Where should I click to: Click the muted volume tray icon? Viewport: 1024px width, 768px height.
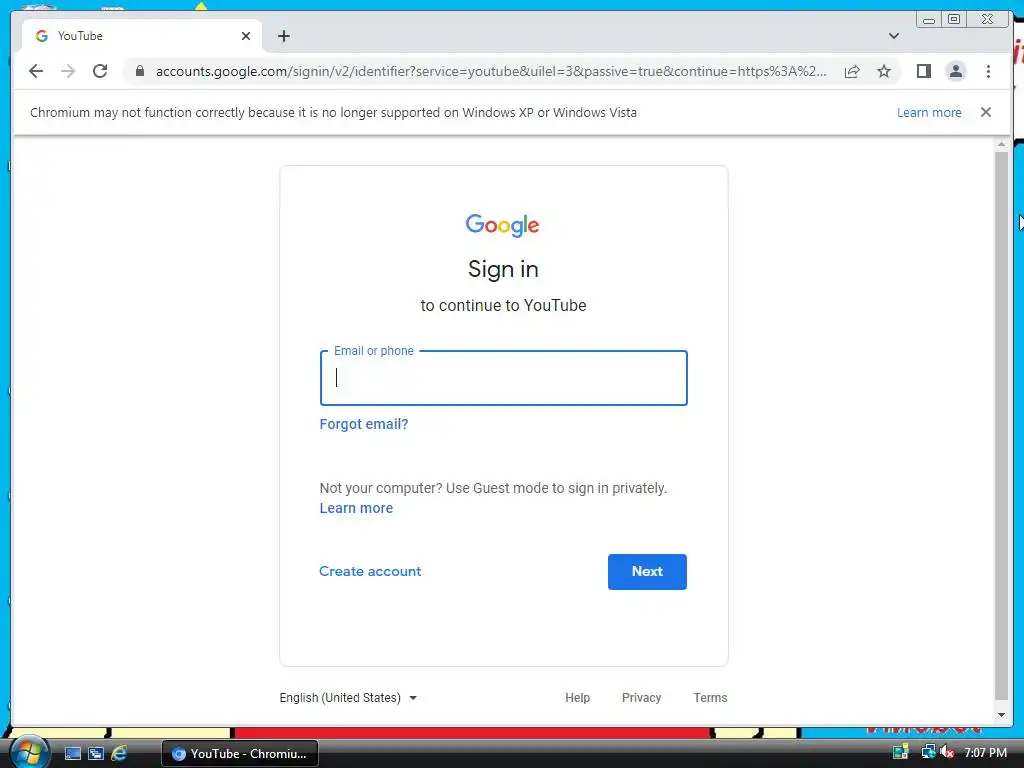(947, 753)
